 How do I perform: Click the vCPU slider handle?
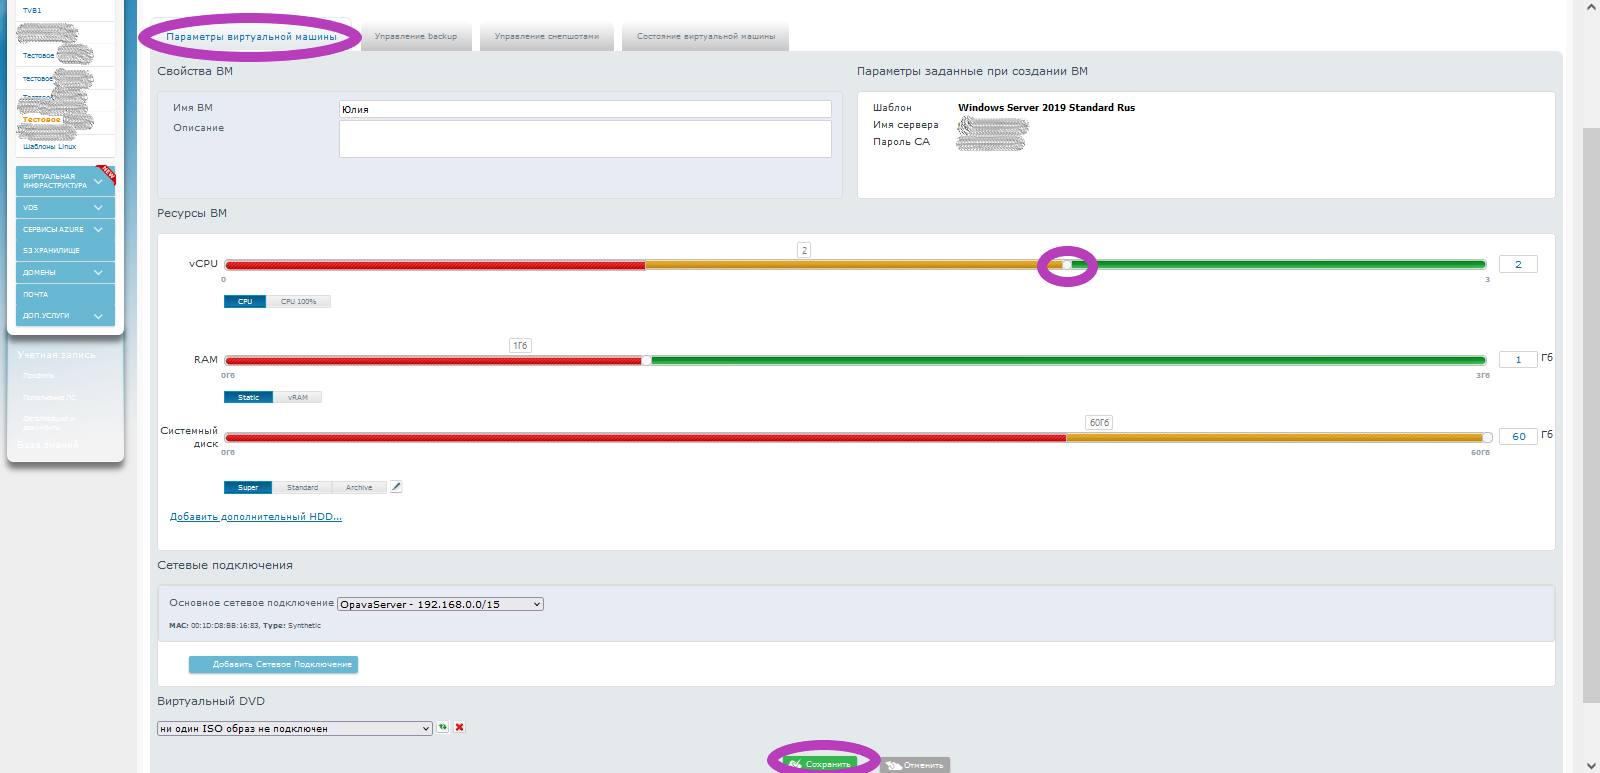pos(1067,265)
